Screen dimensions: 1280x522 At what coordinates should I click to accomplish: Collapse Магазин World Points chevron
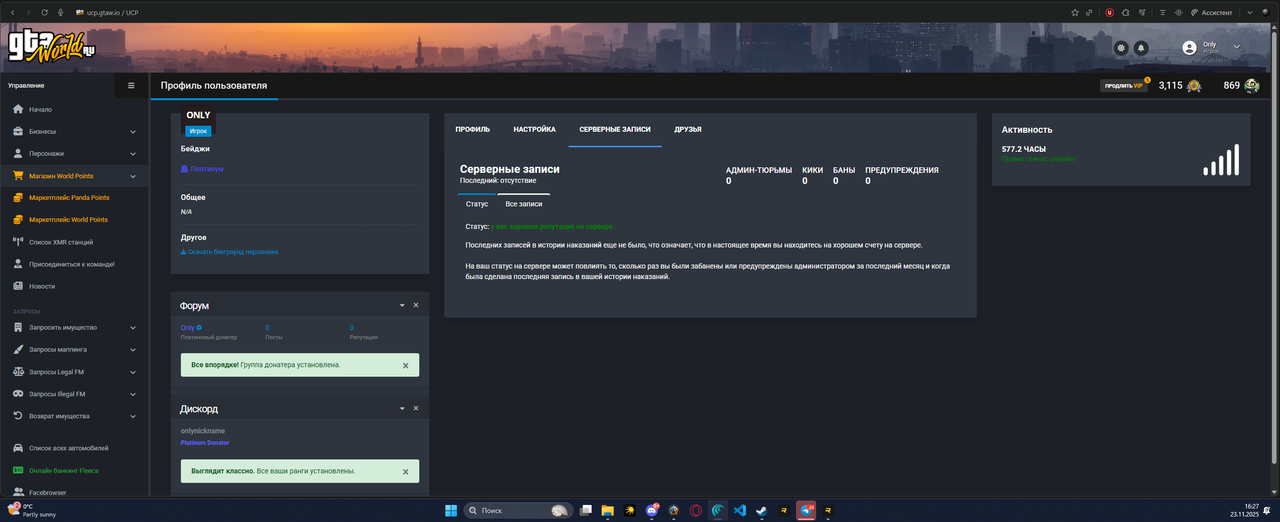click(133, 176)
